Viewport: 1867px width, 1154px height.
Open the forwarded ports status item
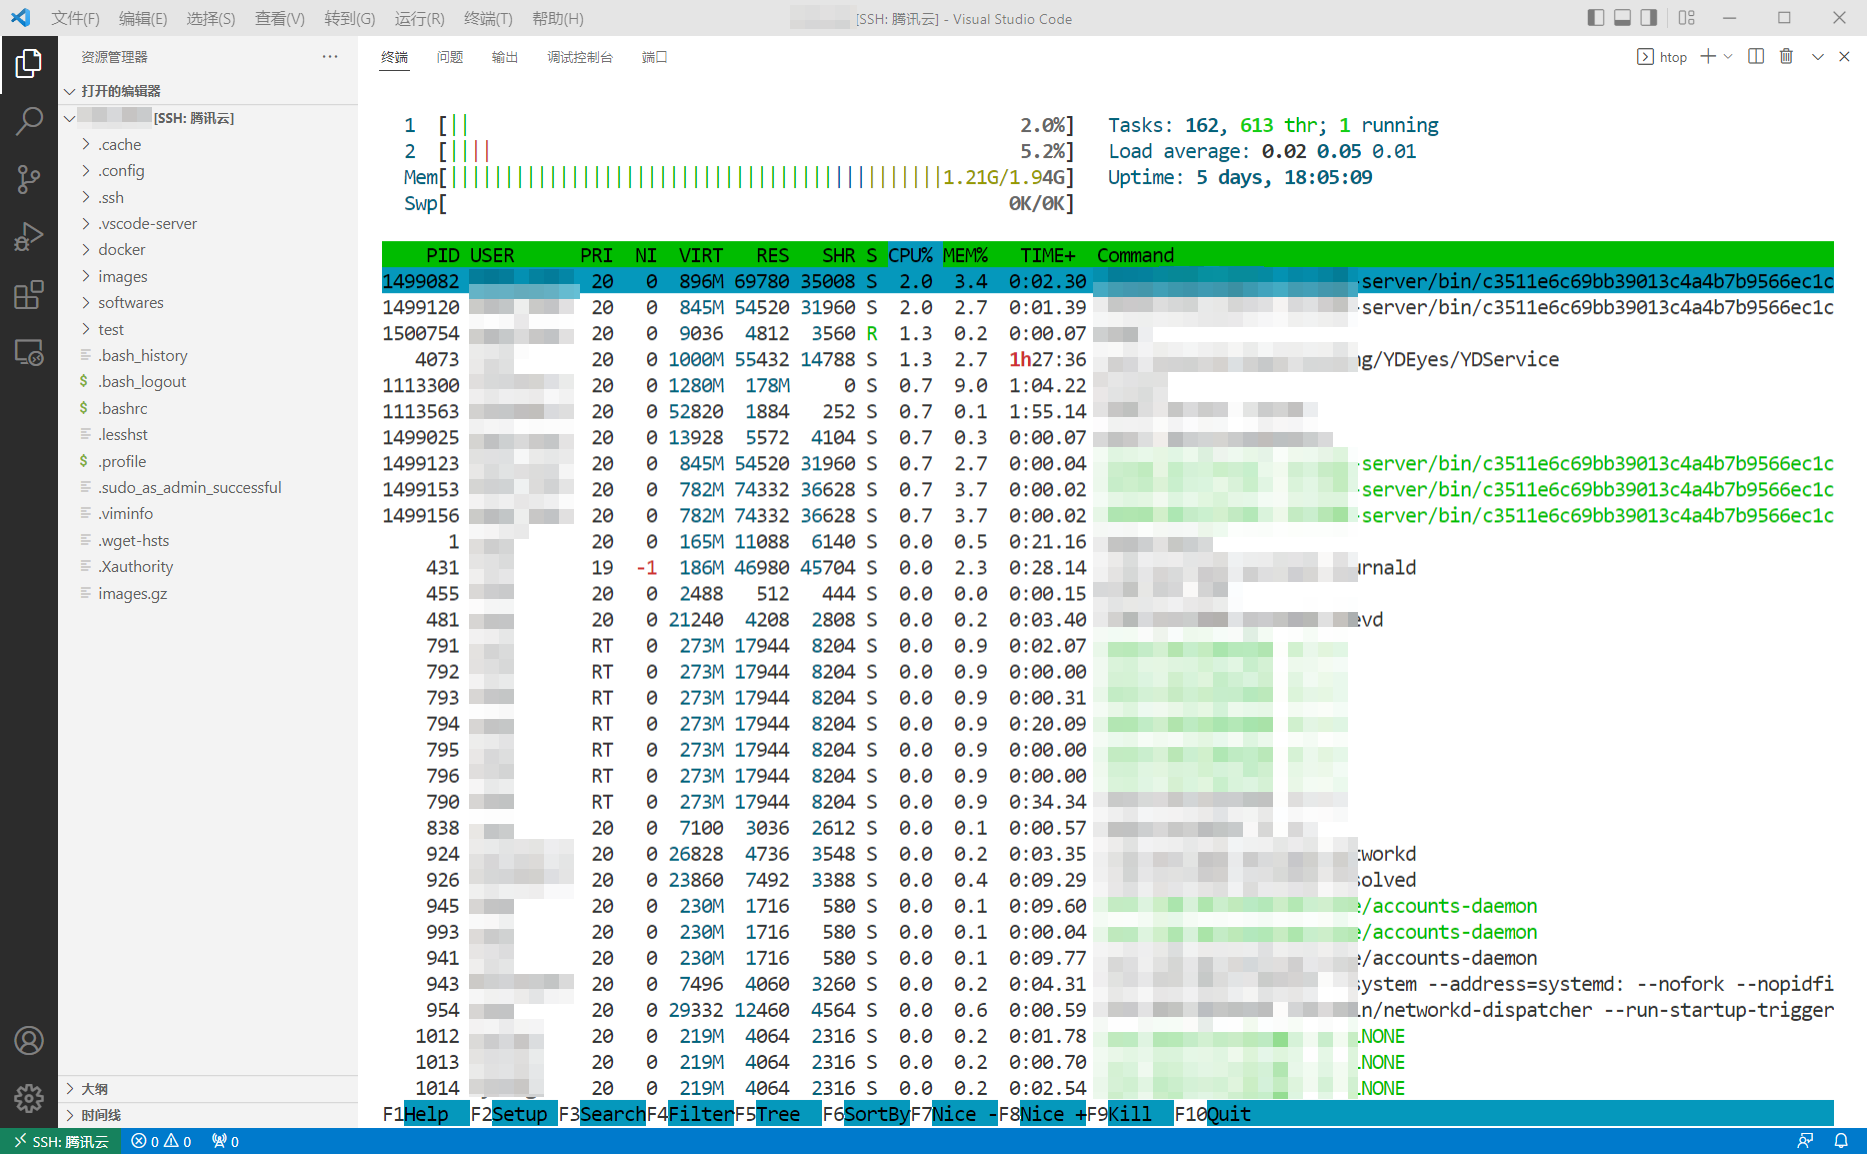pyautogui.click(x=225, y=1141)
